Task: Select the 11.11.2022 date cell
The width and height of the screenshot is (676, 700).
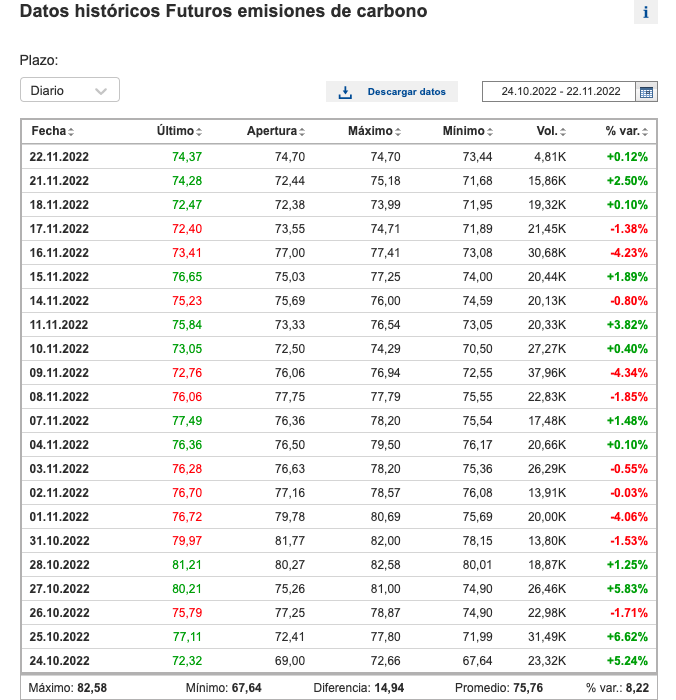Action: click(59, 325)
